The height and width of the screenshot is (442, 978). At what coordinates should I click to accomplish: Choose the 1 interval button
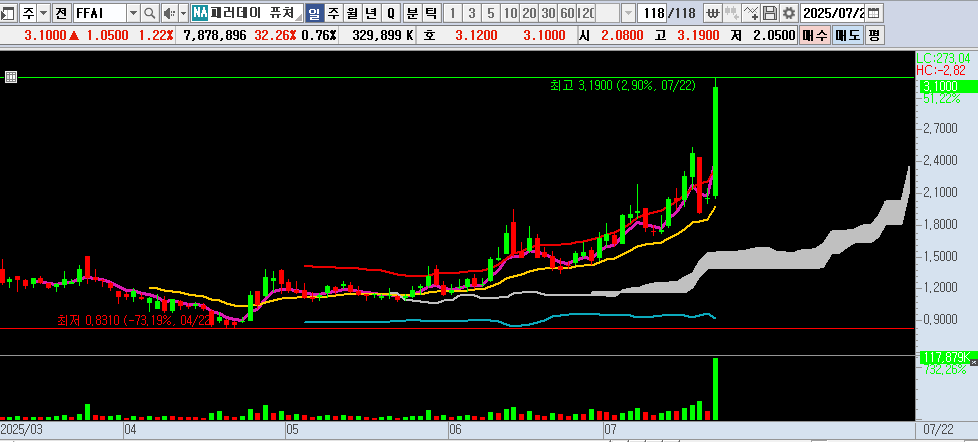453,12
